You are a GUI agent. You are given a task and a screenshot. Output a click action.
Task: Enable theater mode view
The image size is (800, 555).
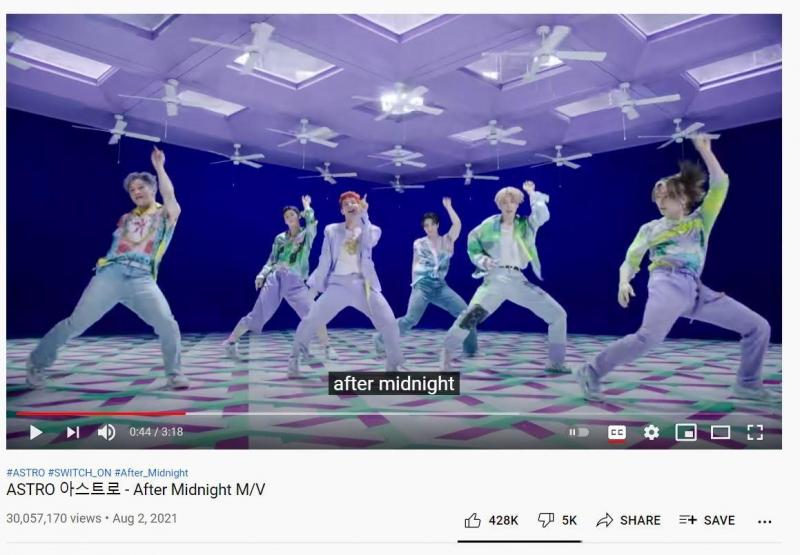[720, 433]
